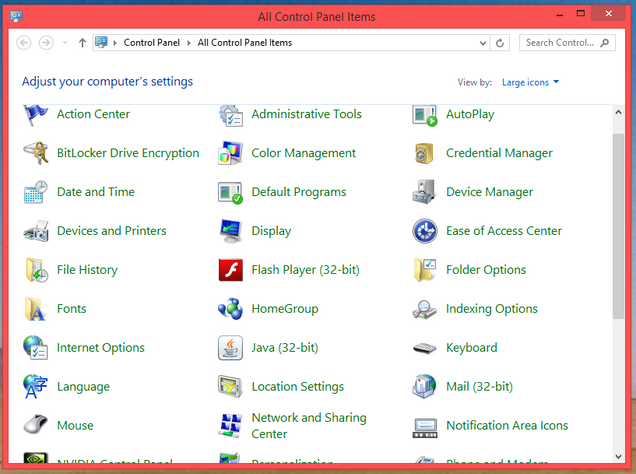
Task: Click the Keyboard icon
Action: [x=425, y=348]
